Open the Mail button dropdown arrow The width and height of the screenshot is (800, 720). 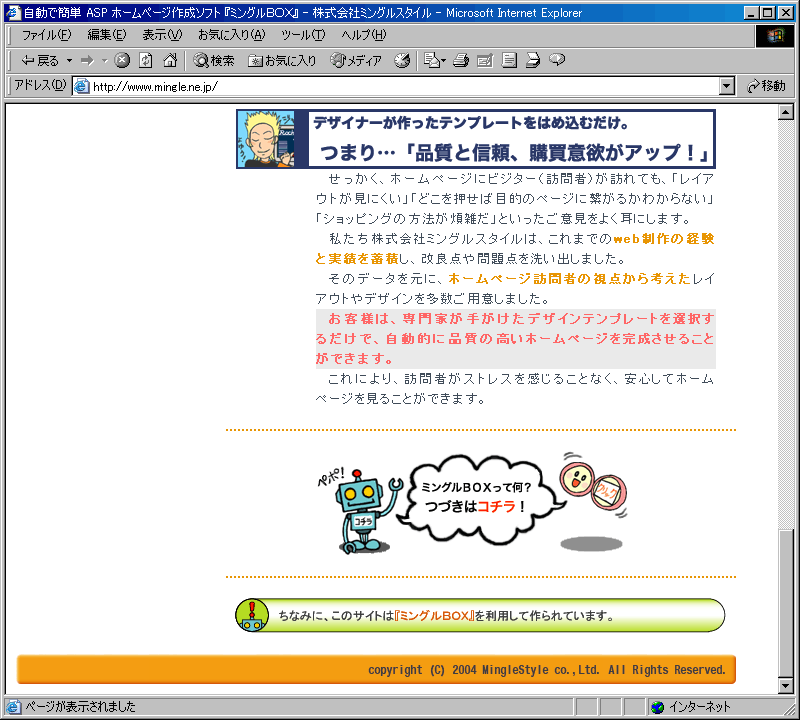pos(443,61)
